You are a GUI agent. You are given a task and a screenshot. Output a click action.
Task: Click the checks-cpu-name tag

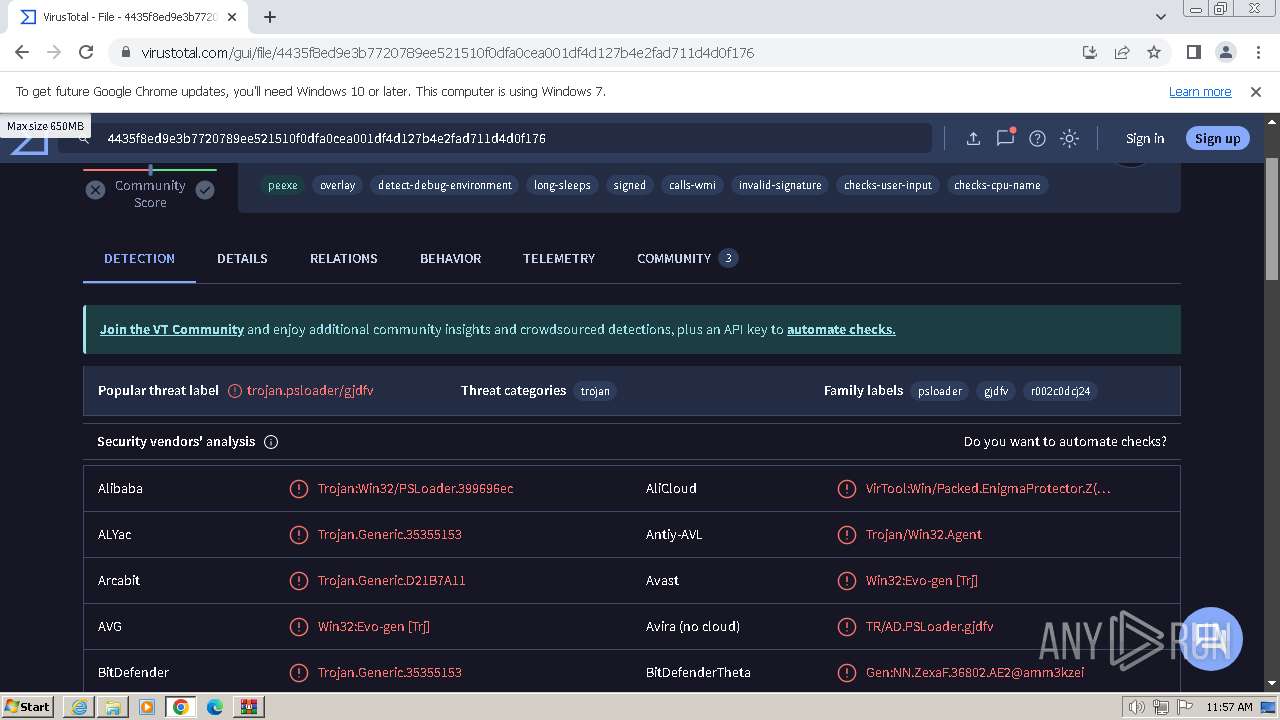click(997, 185)
